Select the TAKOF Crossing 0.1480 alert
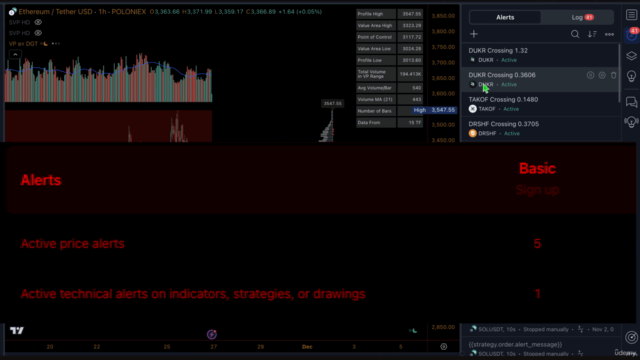Screen dimensions: 640x360 click(x=540, y=104)
